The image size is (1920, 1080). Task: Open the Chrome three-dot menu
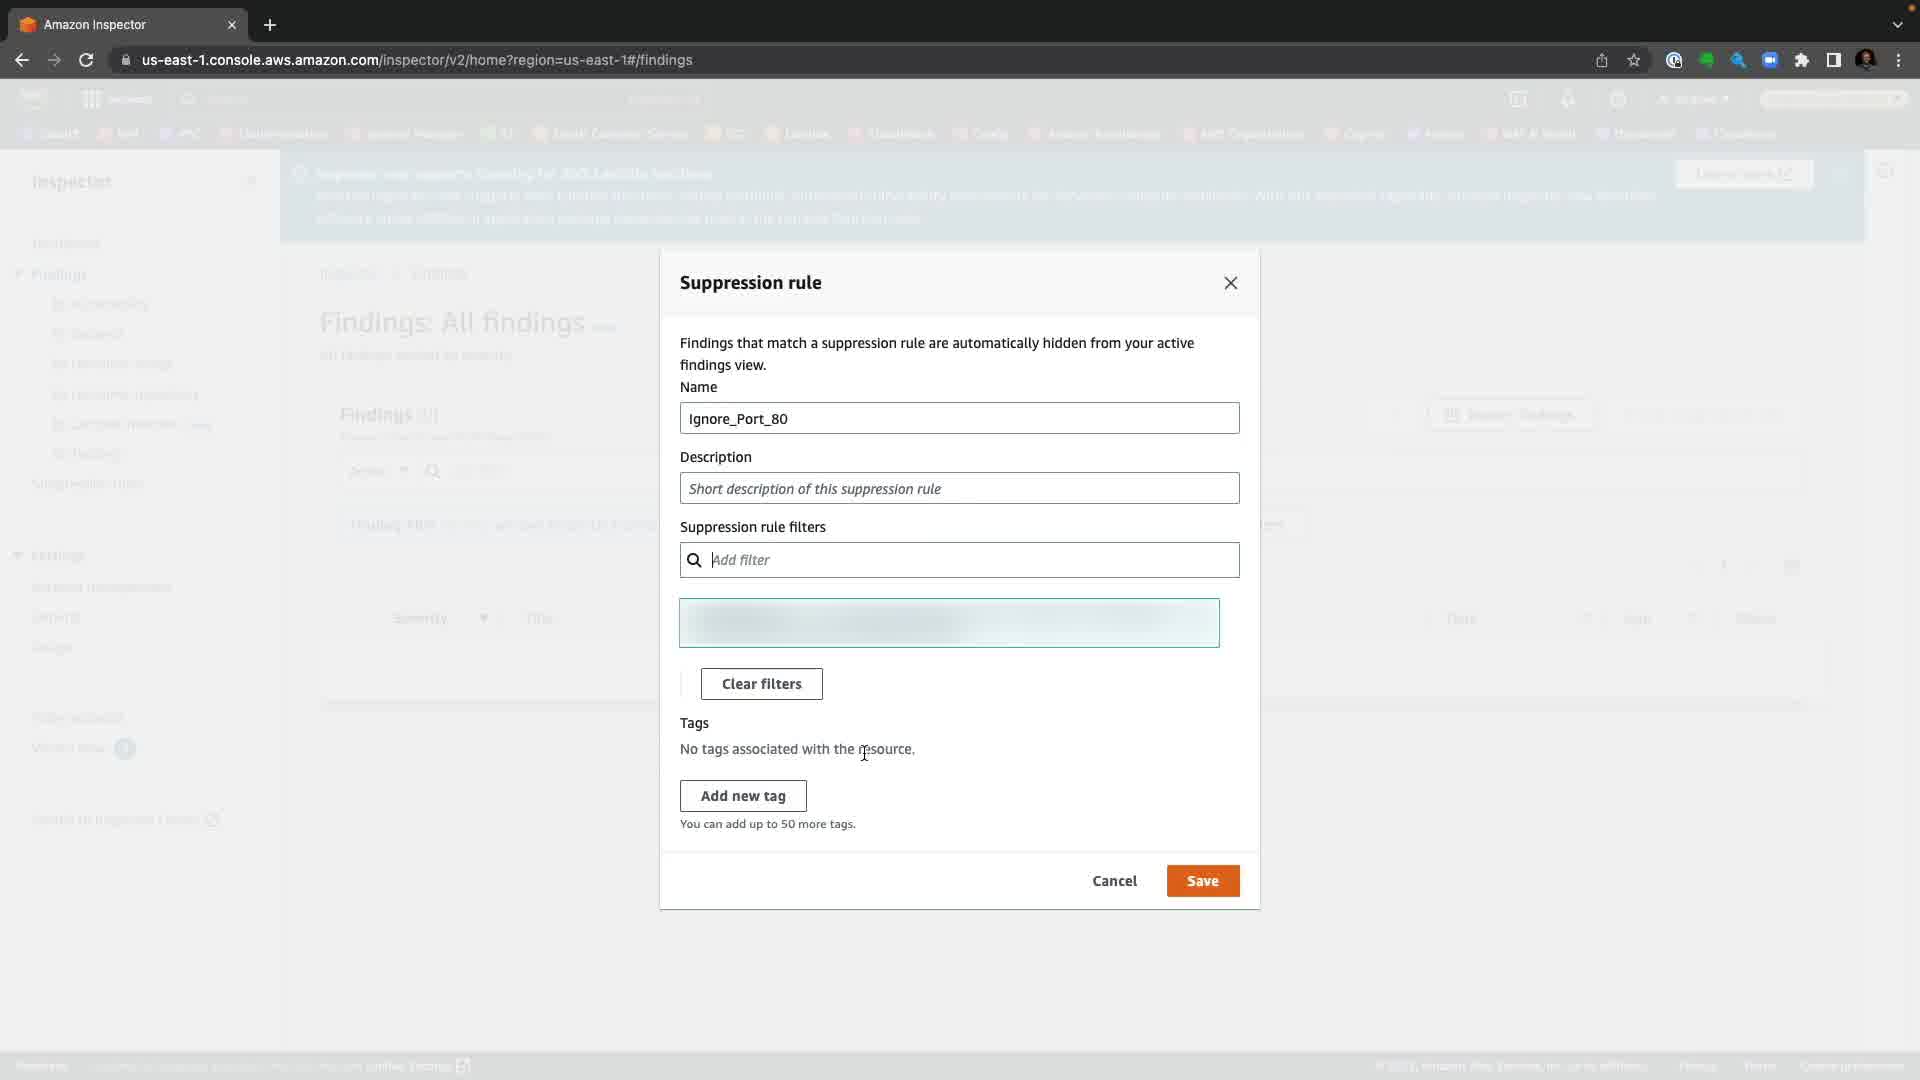click(1898, 60)
